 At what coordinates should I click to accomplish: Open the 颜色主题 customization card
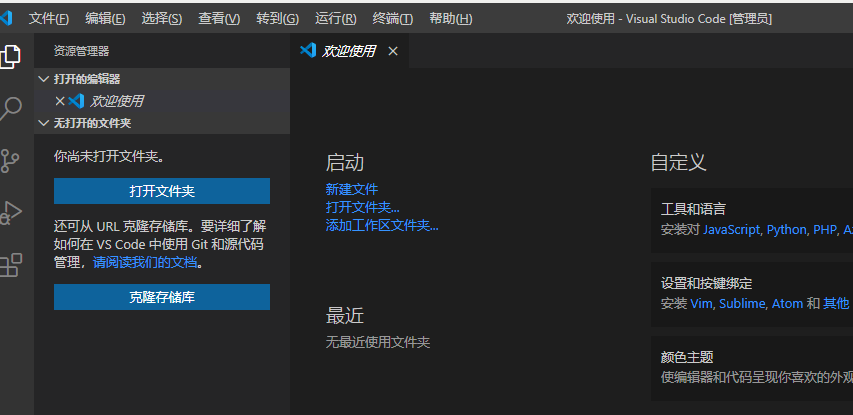752,368
